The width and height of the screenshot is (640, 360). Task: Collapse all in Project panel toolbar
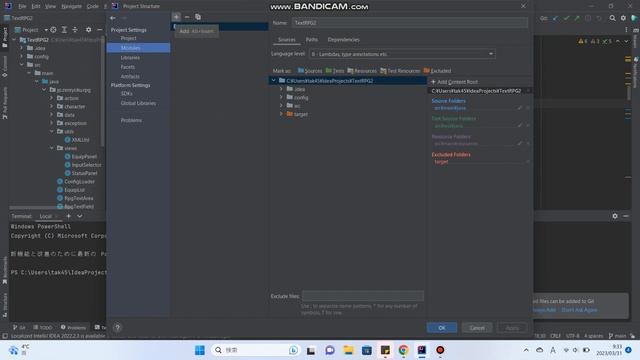[75, 30]
